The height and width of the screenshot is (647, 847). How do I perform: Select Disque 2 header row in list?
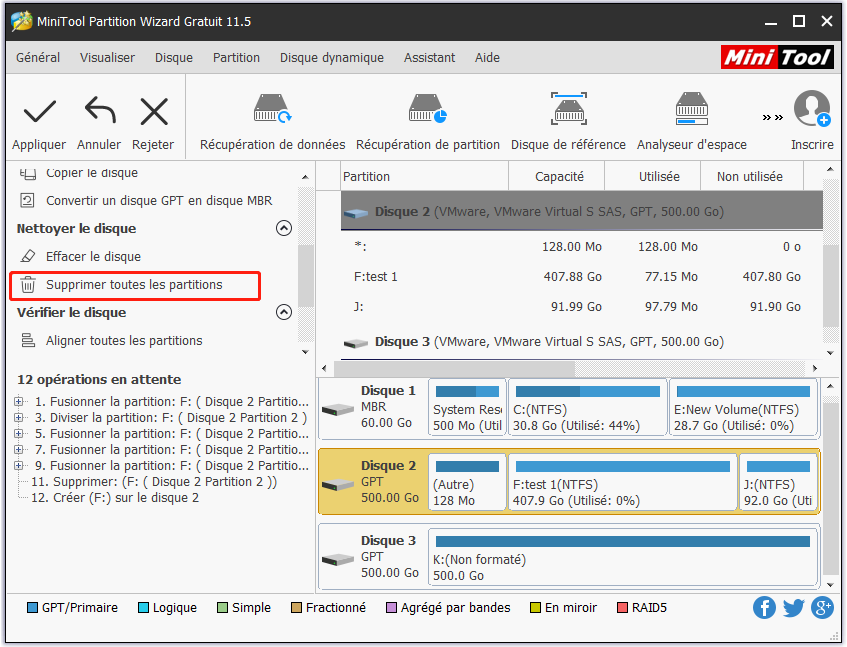[x=582, y=211]
